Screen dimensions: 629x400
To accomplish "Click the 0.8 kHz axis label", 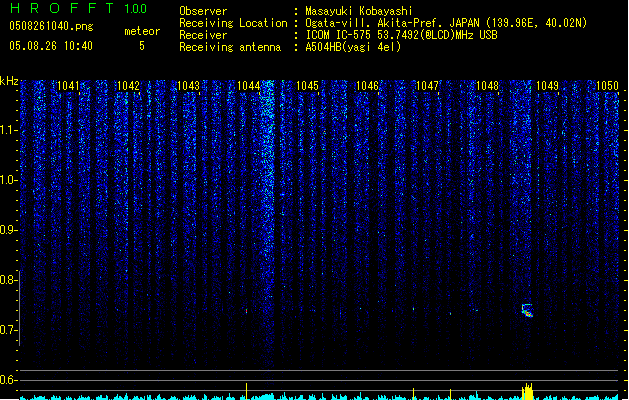I will coord(8,280).
